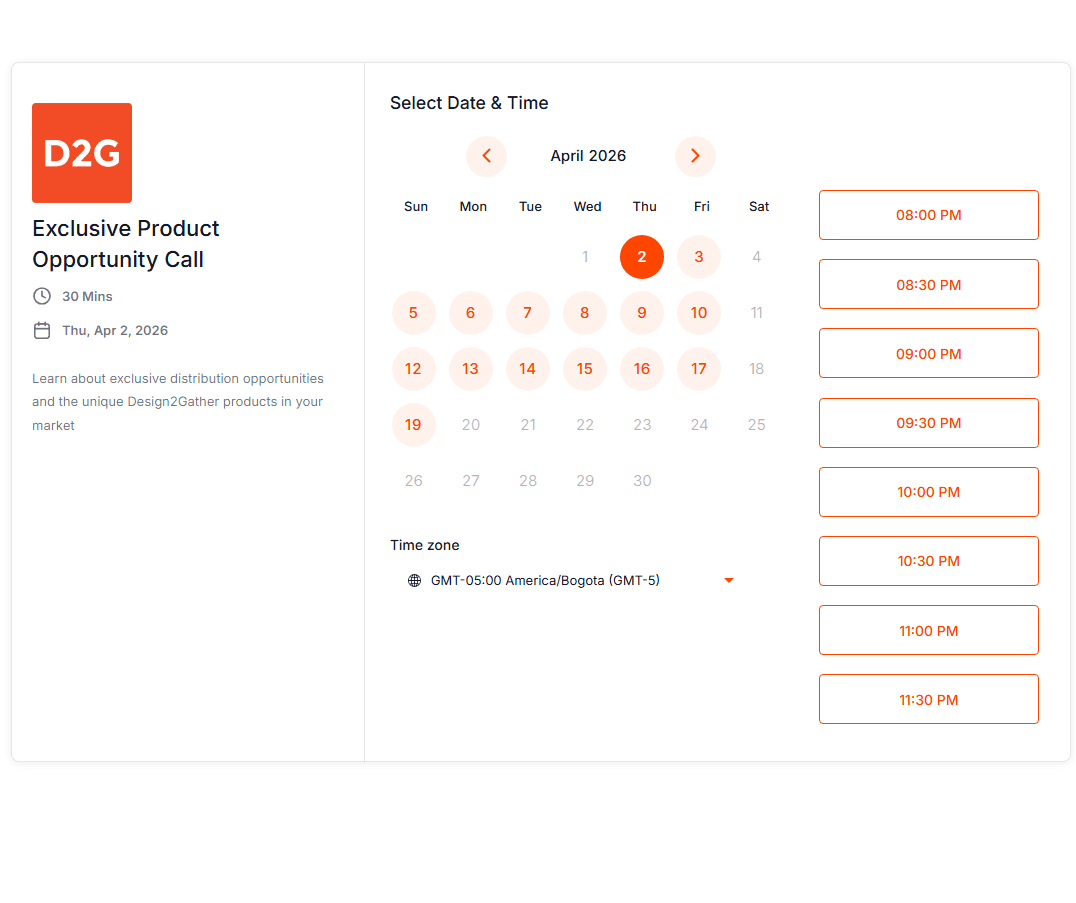Click the greyed-out date 20
The image size is (1076, 903).
(x=470, y=425)
